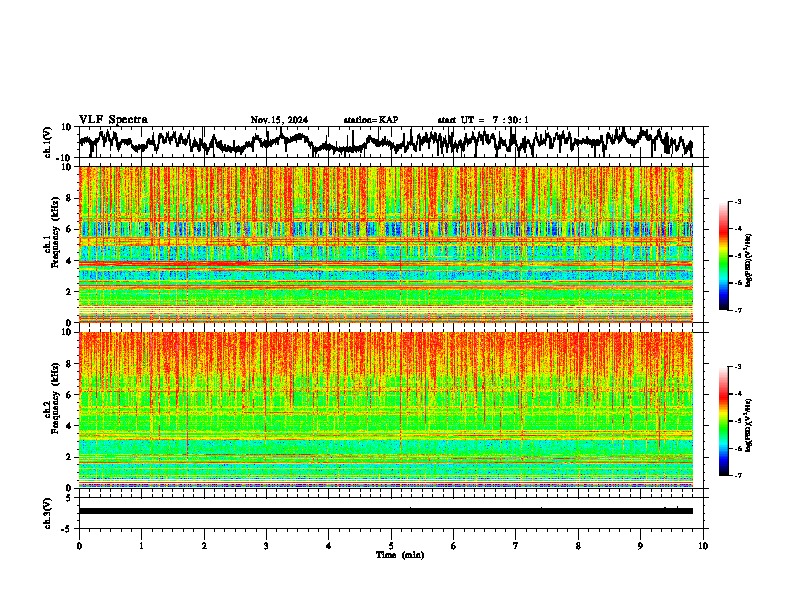Click the ch.2 "Frequency (kHz)" axis label
This screenshot has height=612, width=792.
55,398
